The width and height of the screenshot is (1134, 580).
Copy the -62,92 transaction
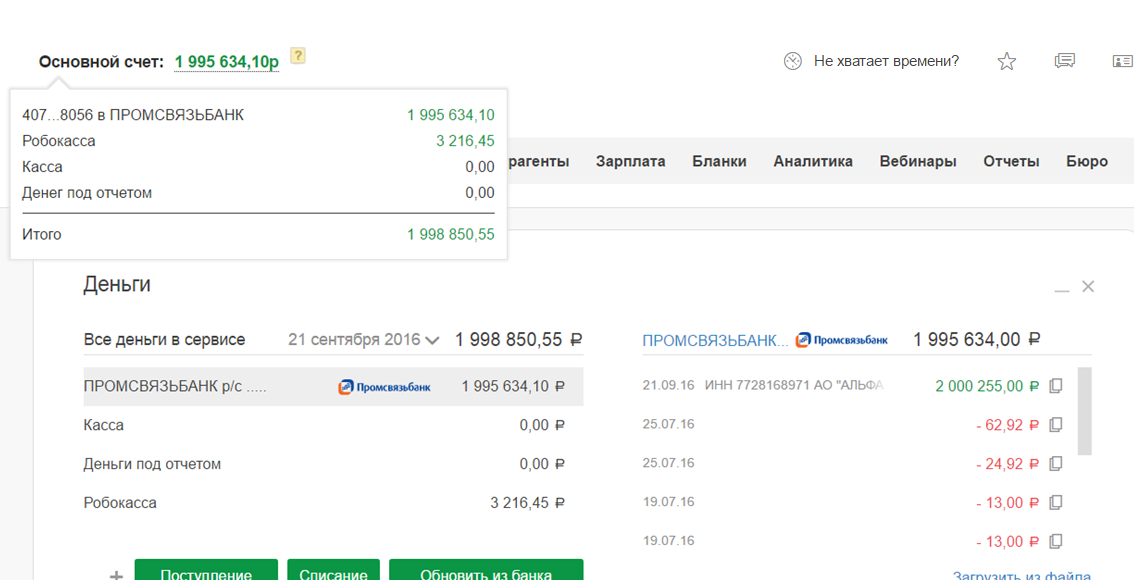pos(1056,425)
